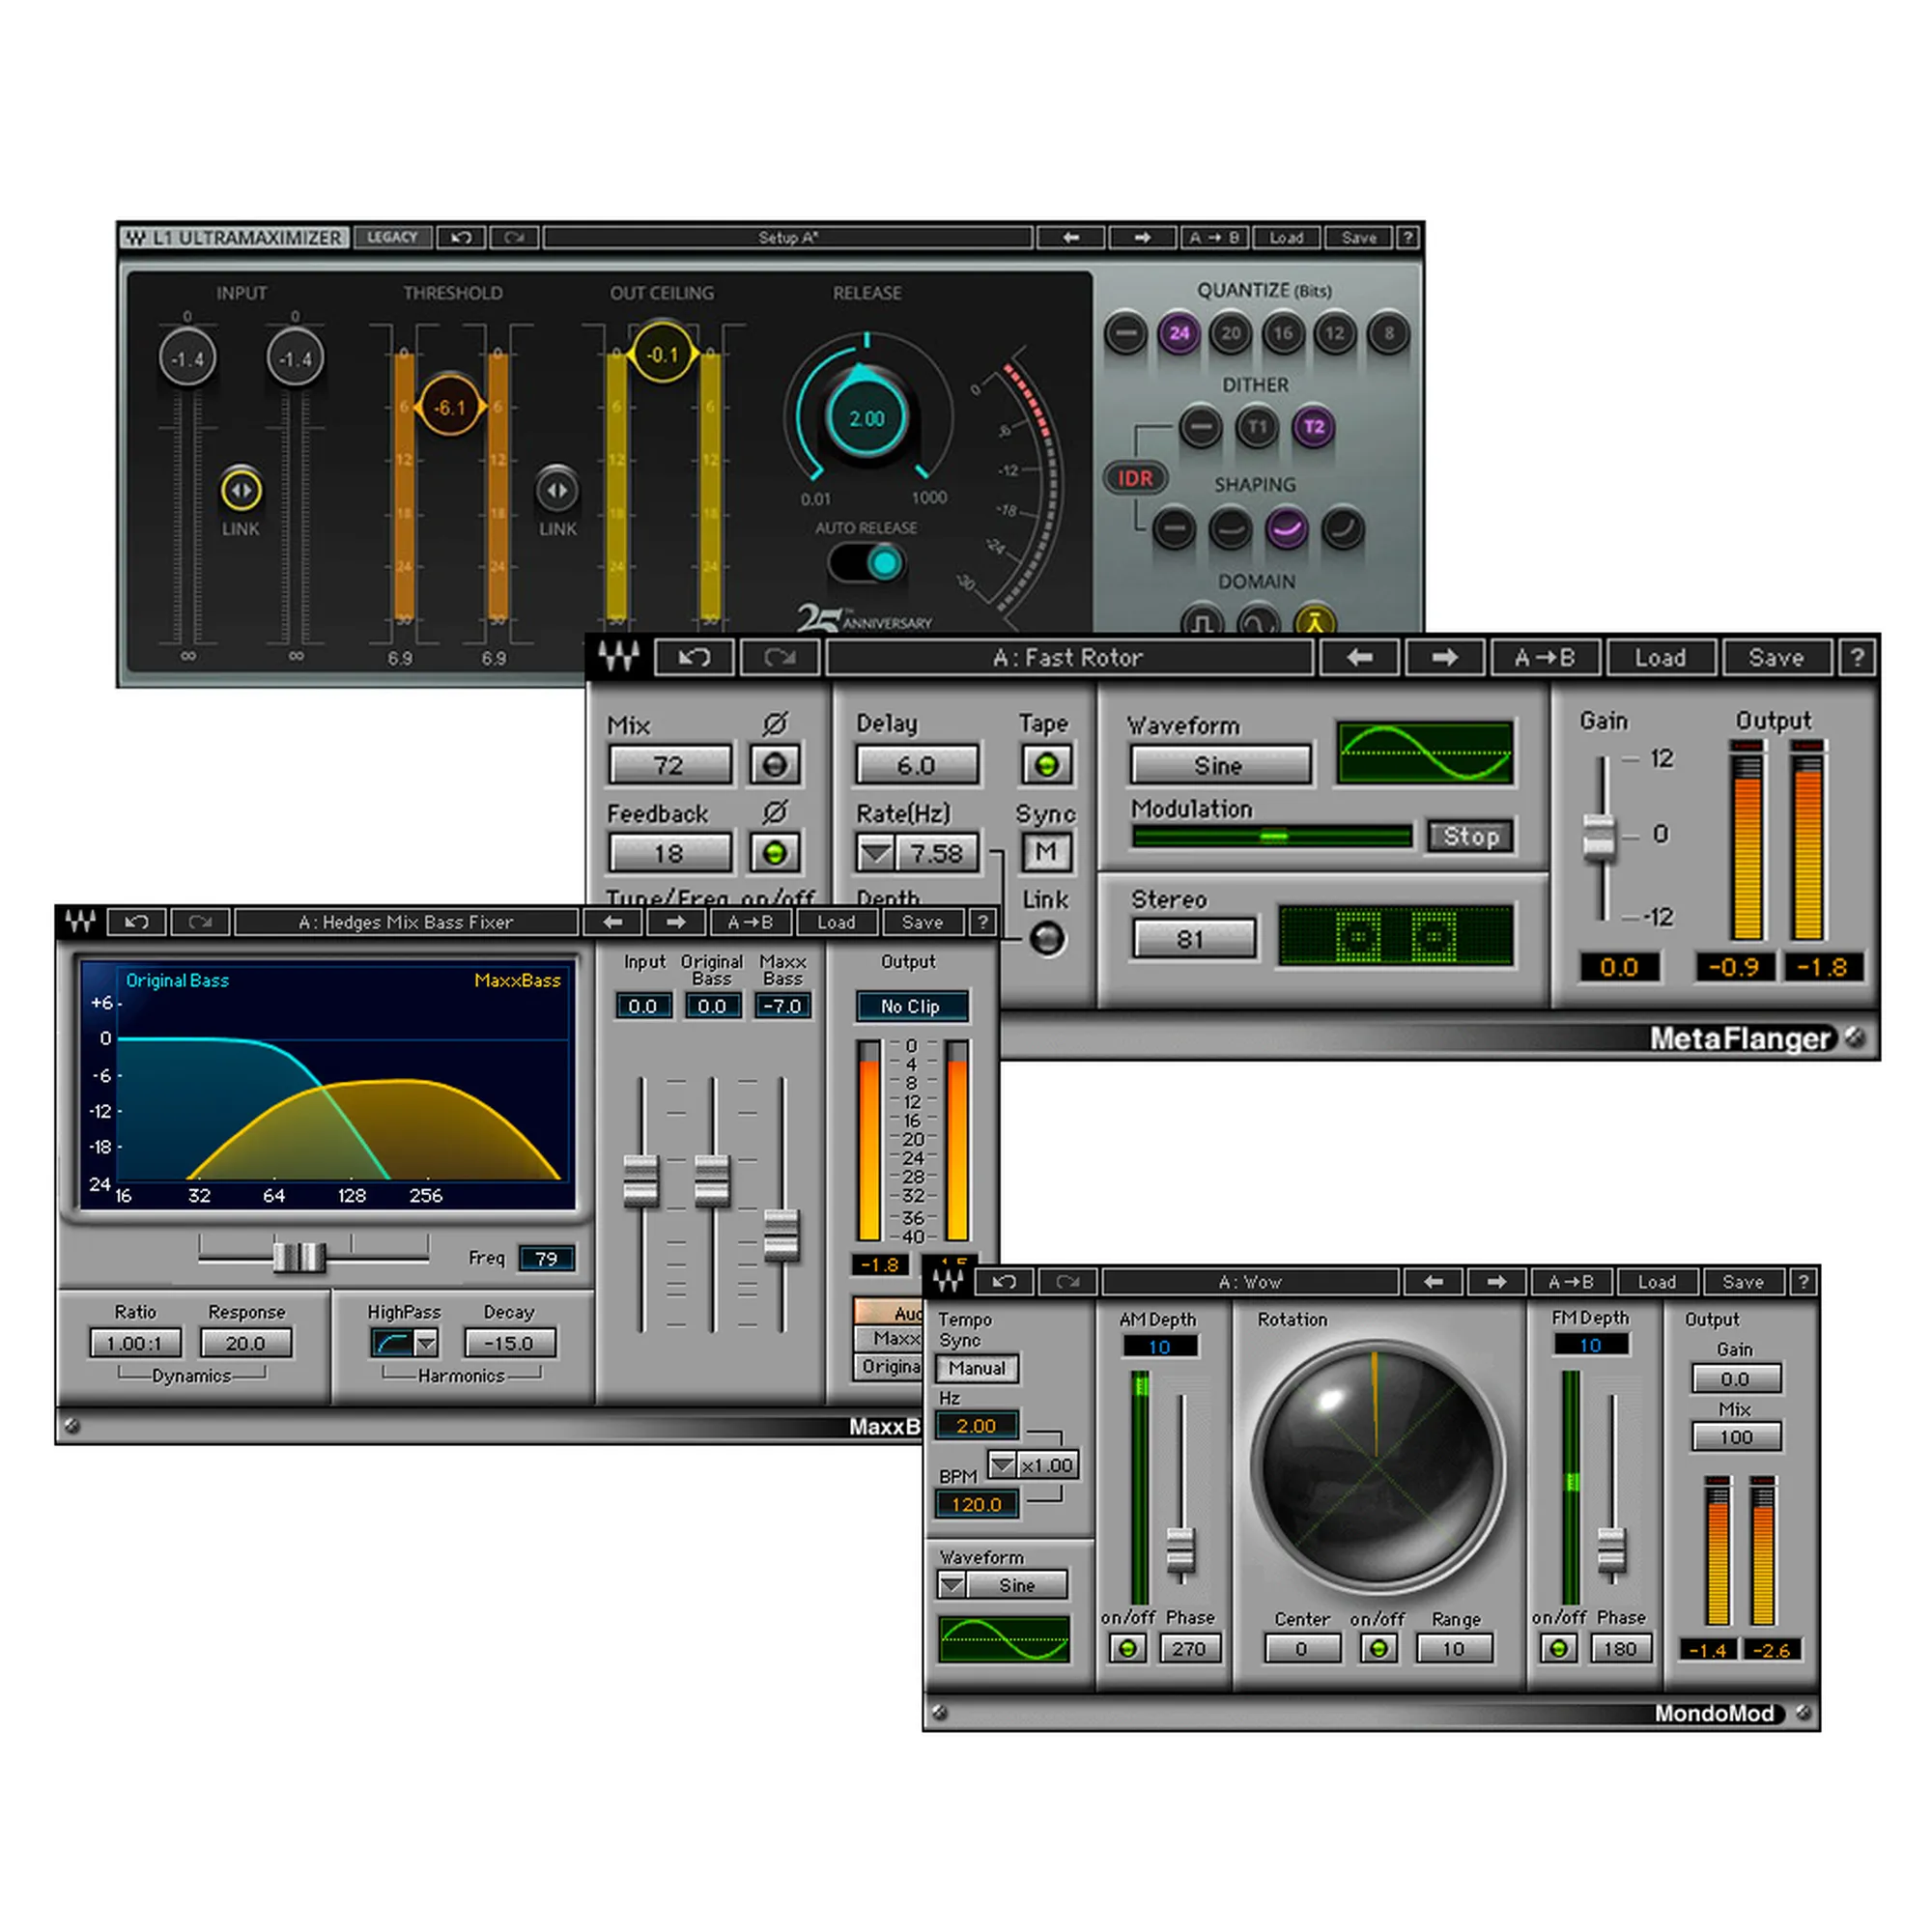
Task: Click the Release knob in L1
Action: click(867, 418)
